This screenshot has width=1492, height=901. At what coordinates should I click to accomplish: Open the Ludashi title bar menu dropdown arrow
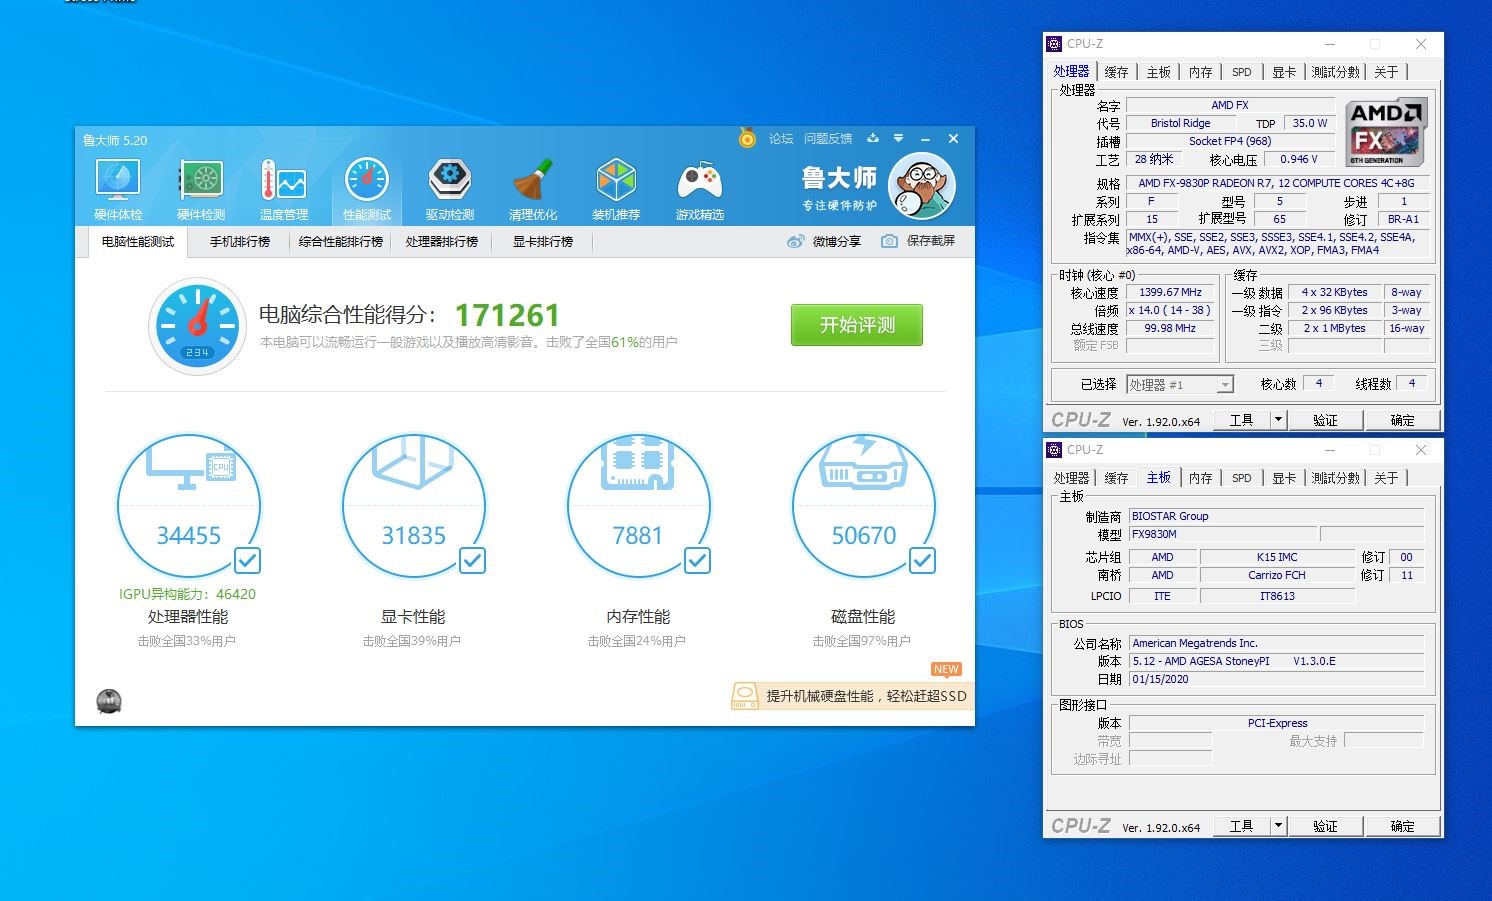coord(898,138)
